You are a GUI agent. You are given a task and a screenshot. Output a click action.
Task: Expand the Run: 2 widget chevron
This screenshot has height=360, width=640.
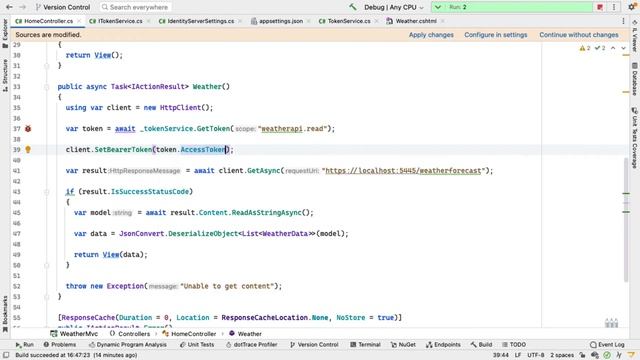pyautogui.click(x=438, y=7)
